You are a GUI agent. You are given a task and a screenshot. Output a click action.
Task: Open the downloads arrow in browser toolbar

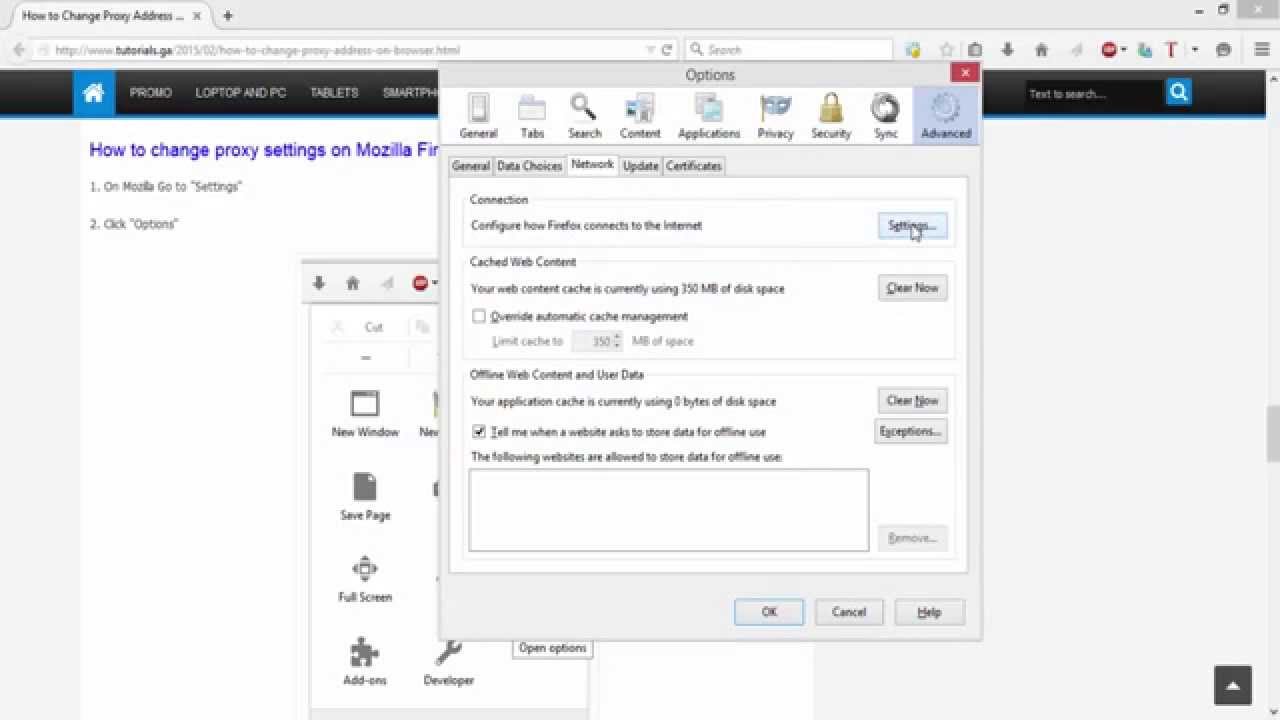[x=1008, y=50]
